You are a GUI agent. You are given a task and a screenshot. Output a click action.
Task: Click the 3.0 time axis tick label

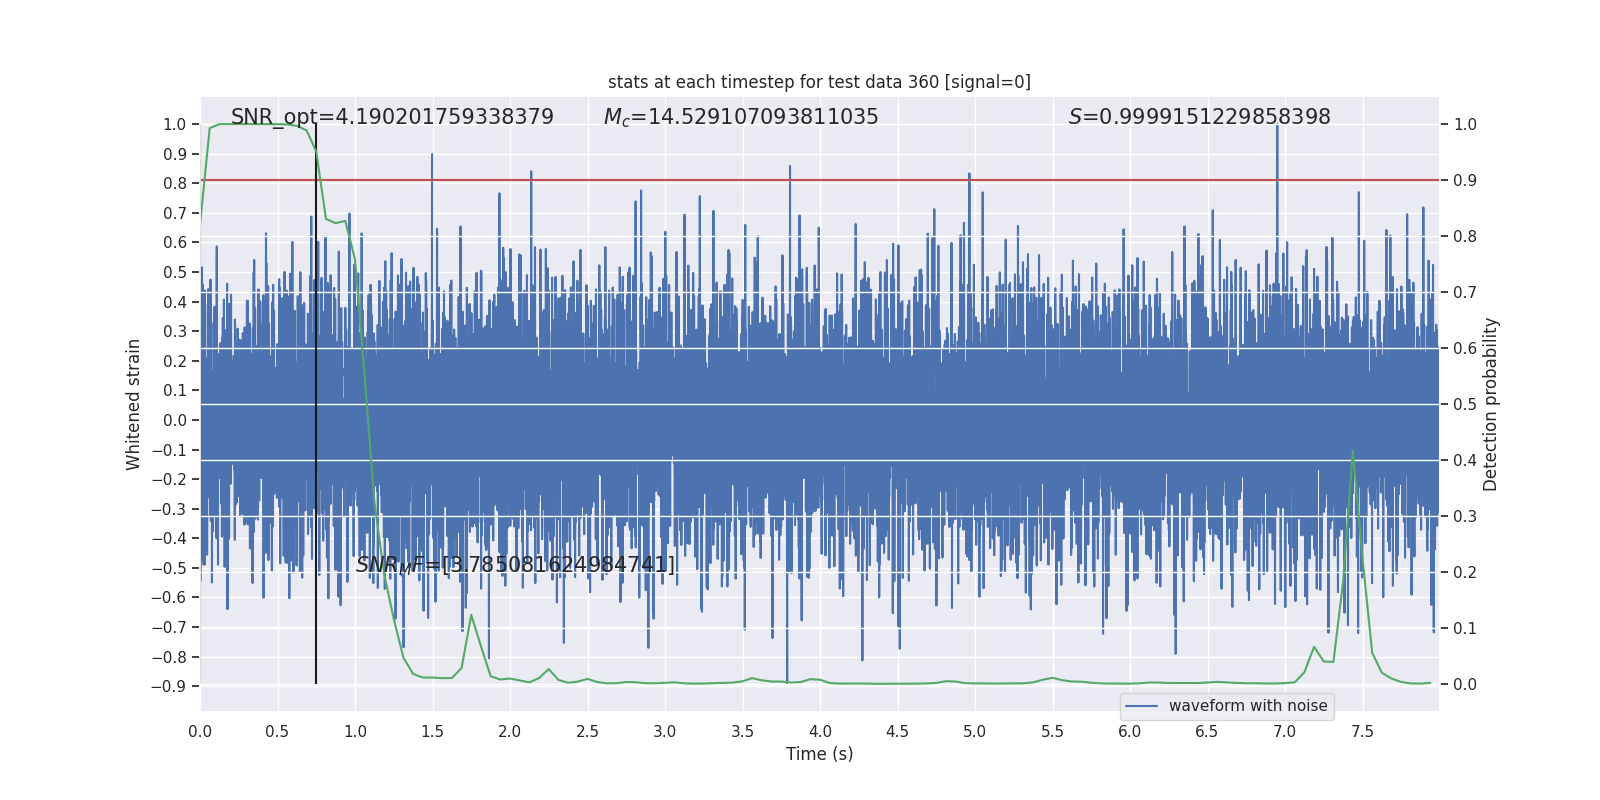(x=665, y=732)
